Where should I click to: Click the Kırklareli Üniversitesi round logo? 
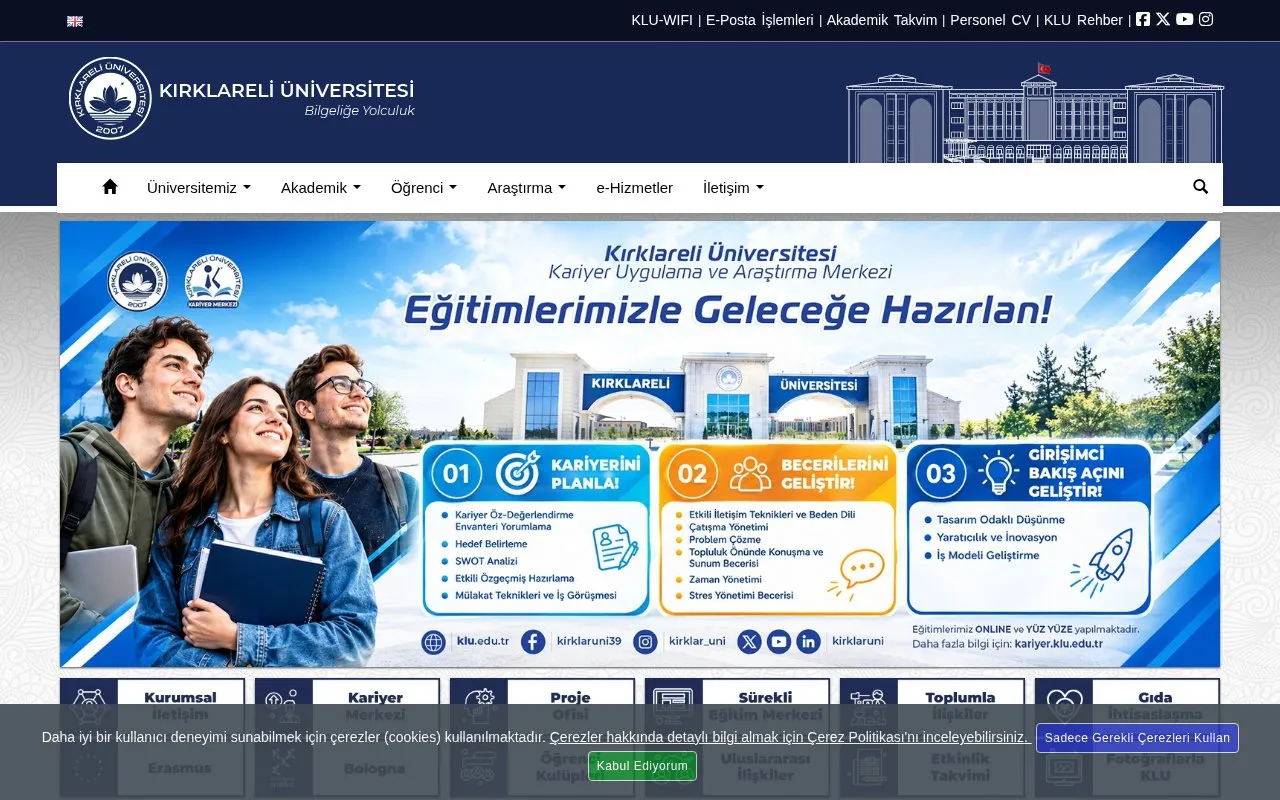pyautogui.click(x=110, y=98)
